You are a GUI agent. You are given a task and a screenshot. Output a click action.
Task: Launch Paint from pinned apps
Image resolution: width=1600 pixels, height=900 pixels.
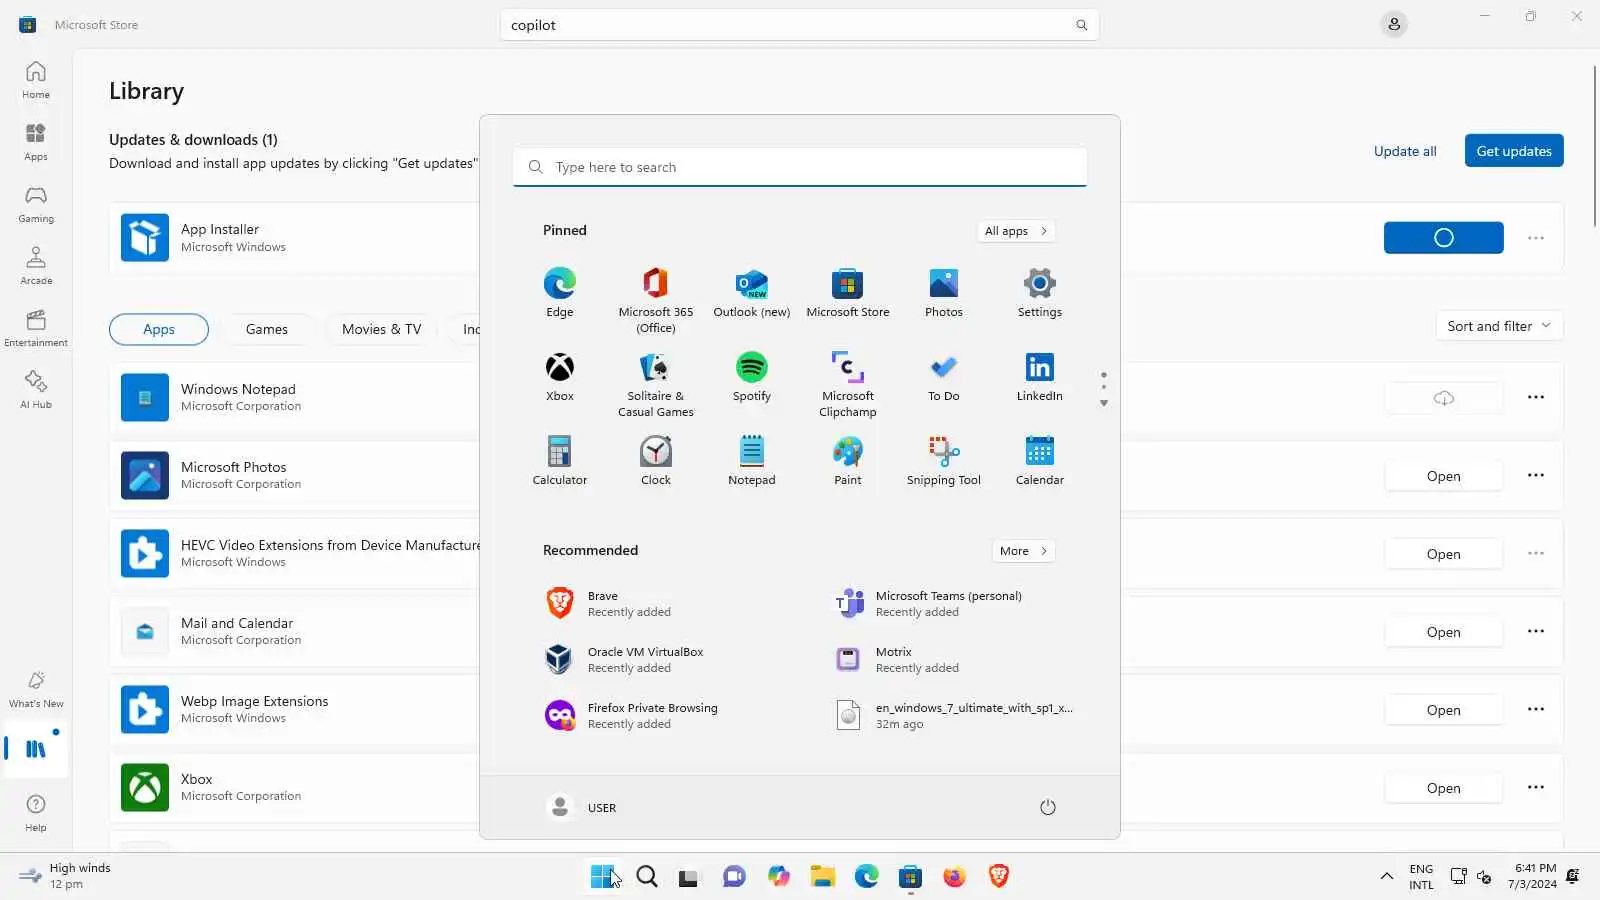tap(848, 461)
